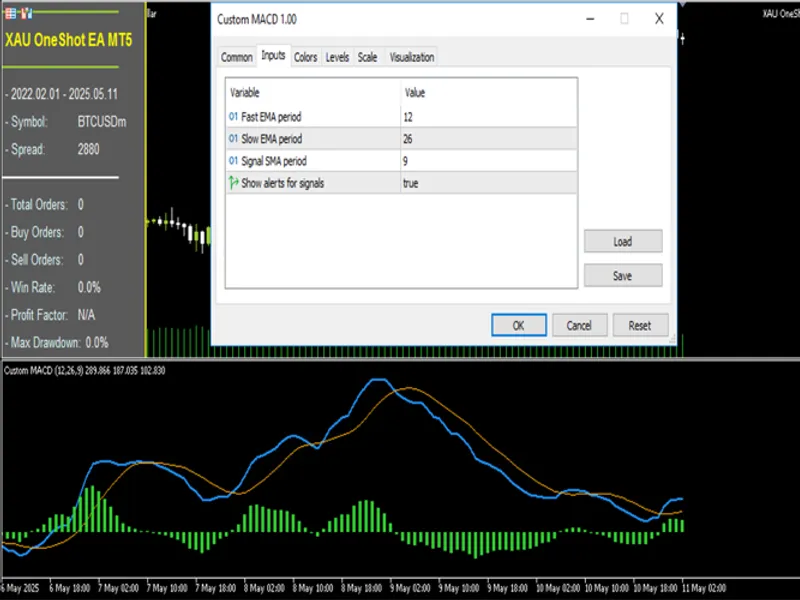Open the Colors tab
This screenshot has width=800, height=600.
(x=305, y=57)
